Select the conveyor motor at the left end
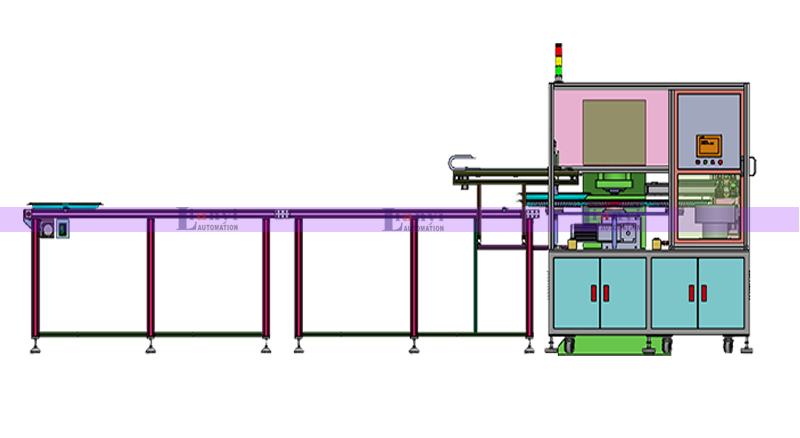 (46, 230)
